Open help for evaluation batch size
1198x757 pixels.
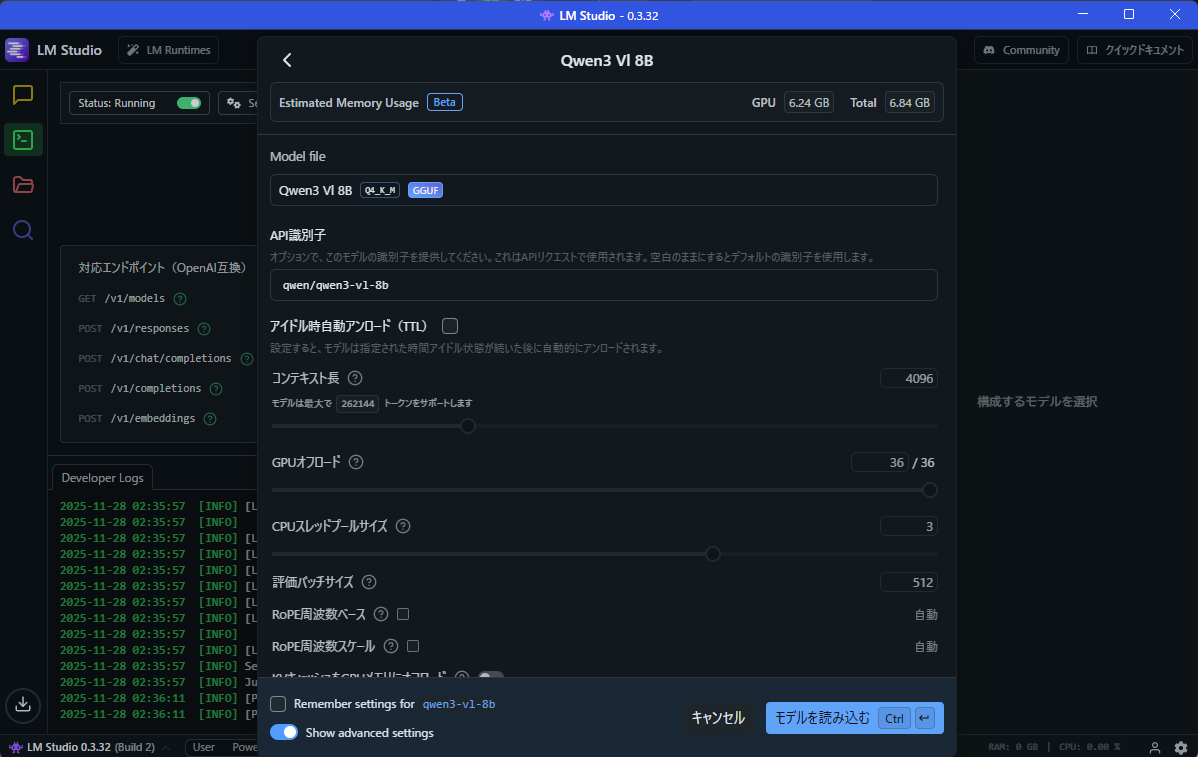[368, 582]
